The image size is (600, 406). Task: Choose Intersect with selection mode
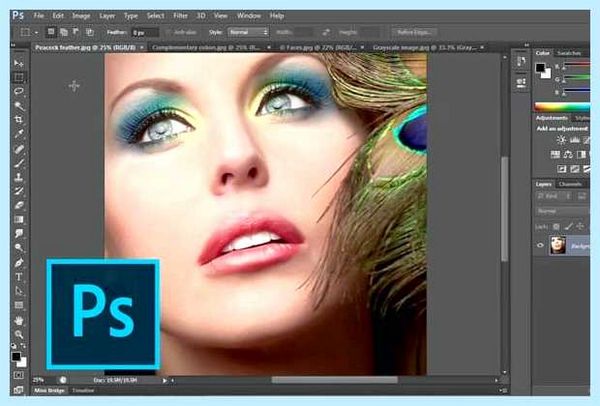[x=90, y=32]
